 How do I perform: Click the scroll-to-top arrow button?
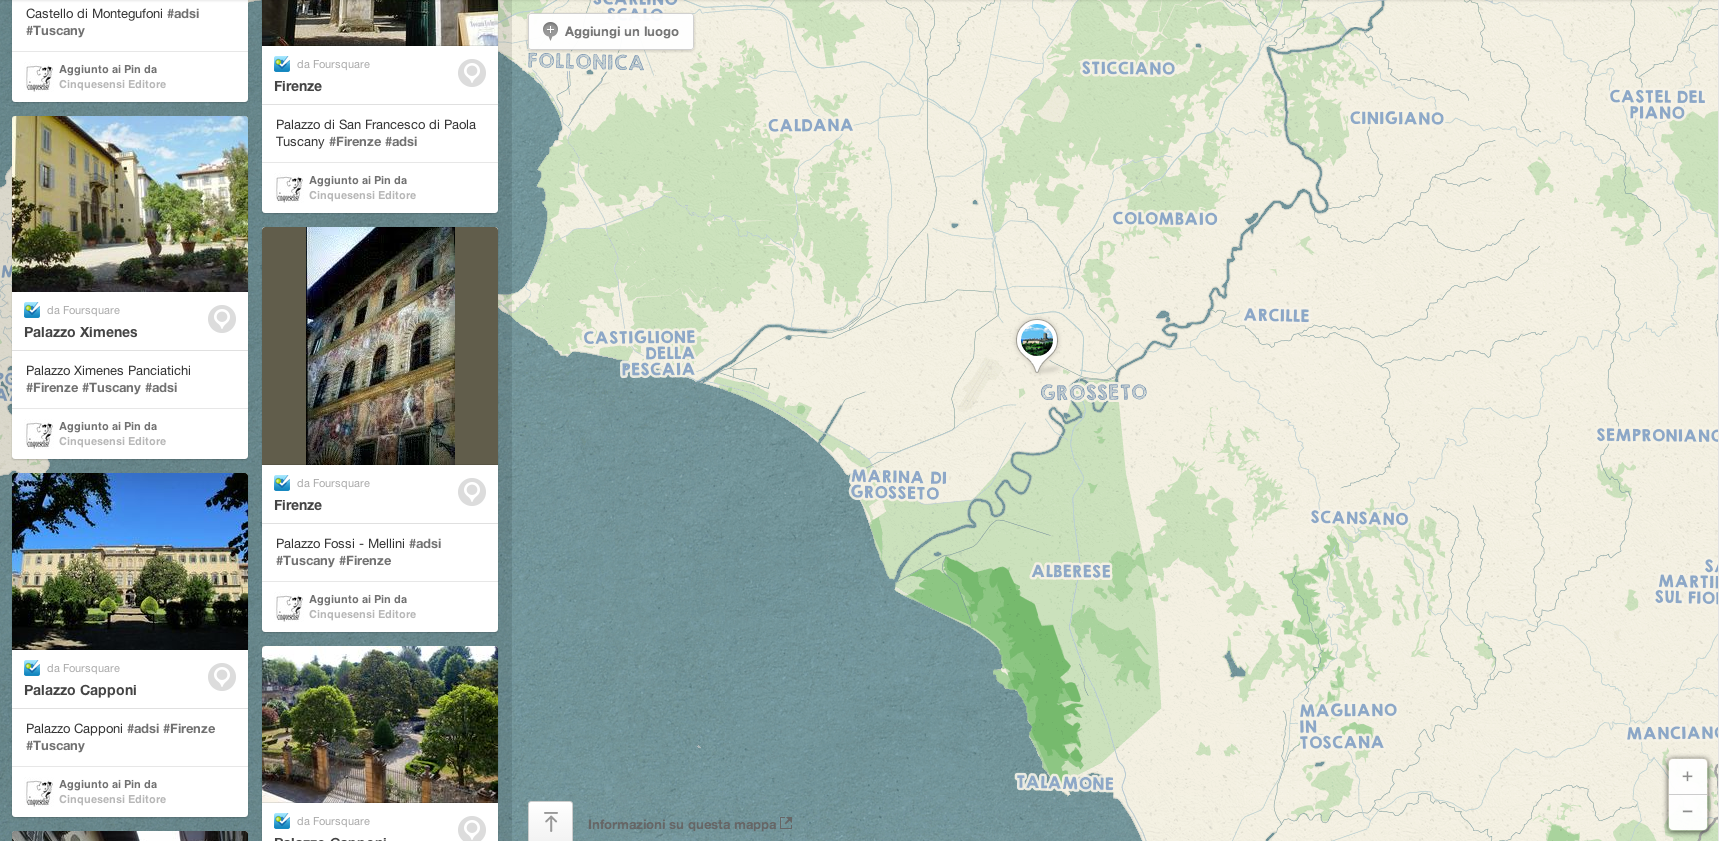[x=550, y=822]
